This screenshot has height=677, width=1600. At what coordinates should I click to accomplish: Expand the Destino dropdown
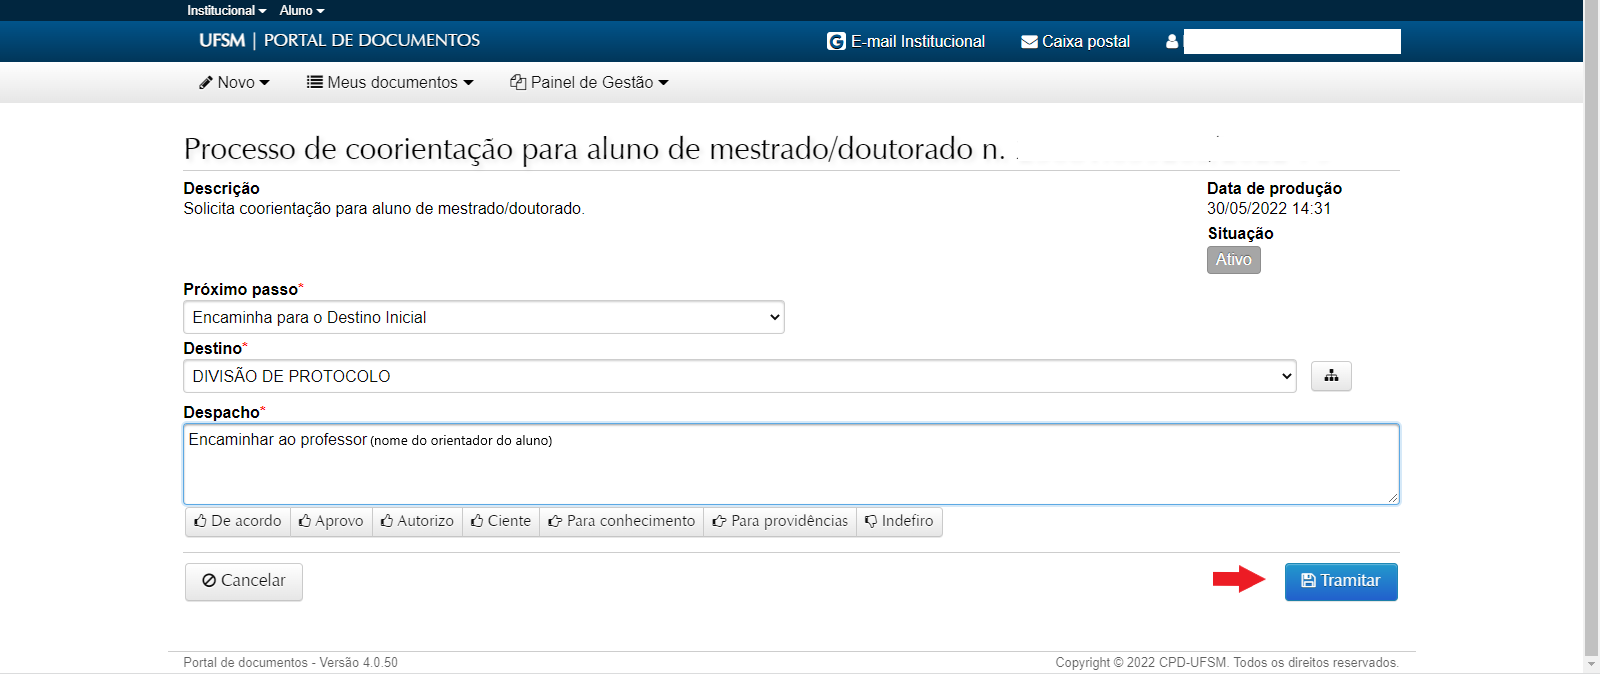click(739, 377)
